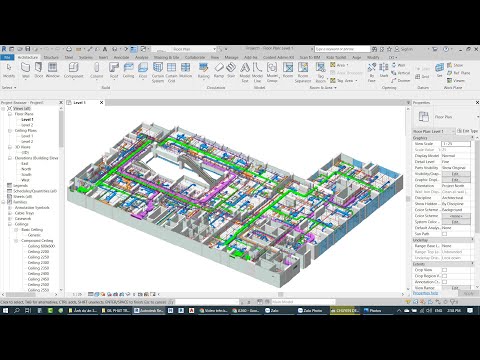Screen dimensions: 480x360
Task: Select the Floor tool
Action: click(143, 71)
